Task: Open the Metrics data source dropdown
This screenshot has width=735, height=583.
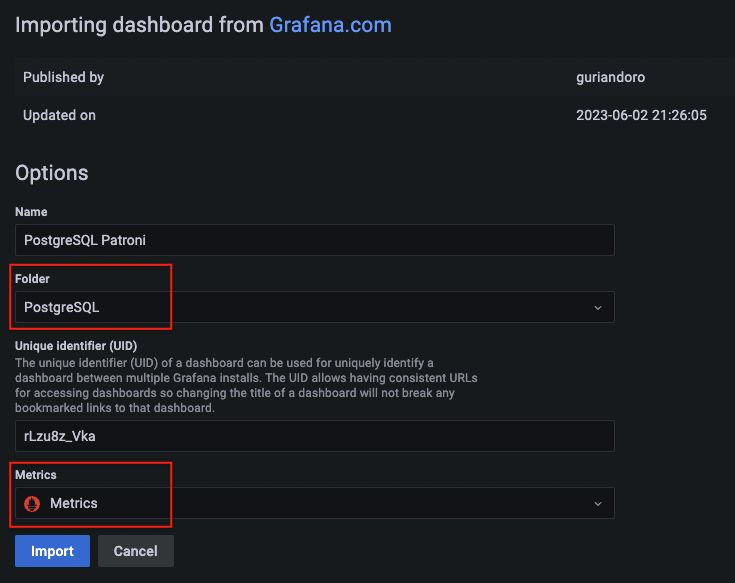Action: point(314,503)
